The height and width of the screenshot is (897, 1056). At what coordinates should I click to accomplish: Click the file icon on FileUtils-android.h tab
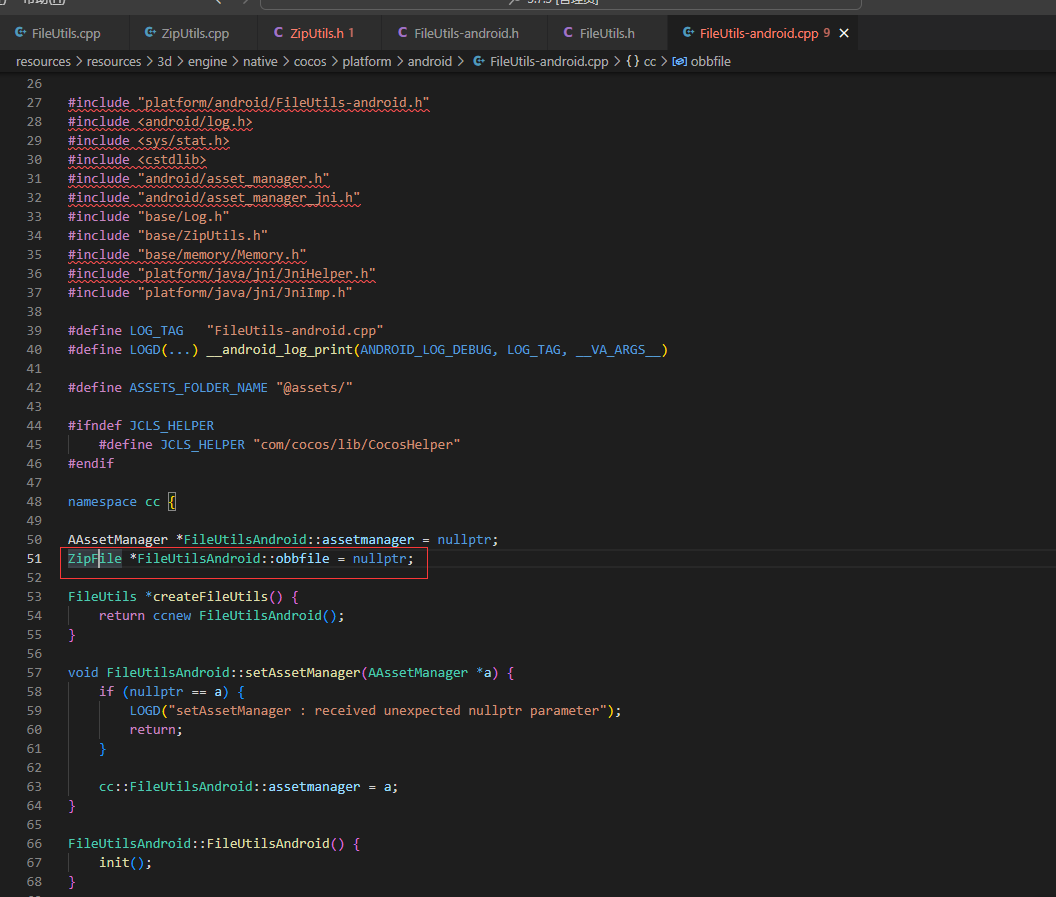coord(402,33)
